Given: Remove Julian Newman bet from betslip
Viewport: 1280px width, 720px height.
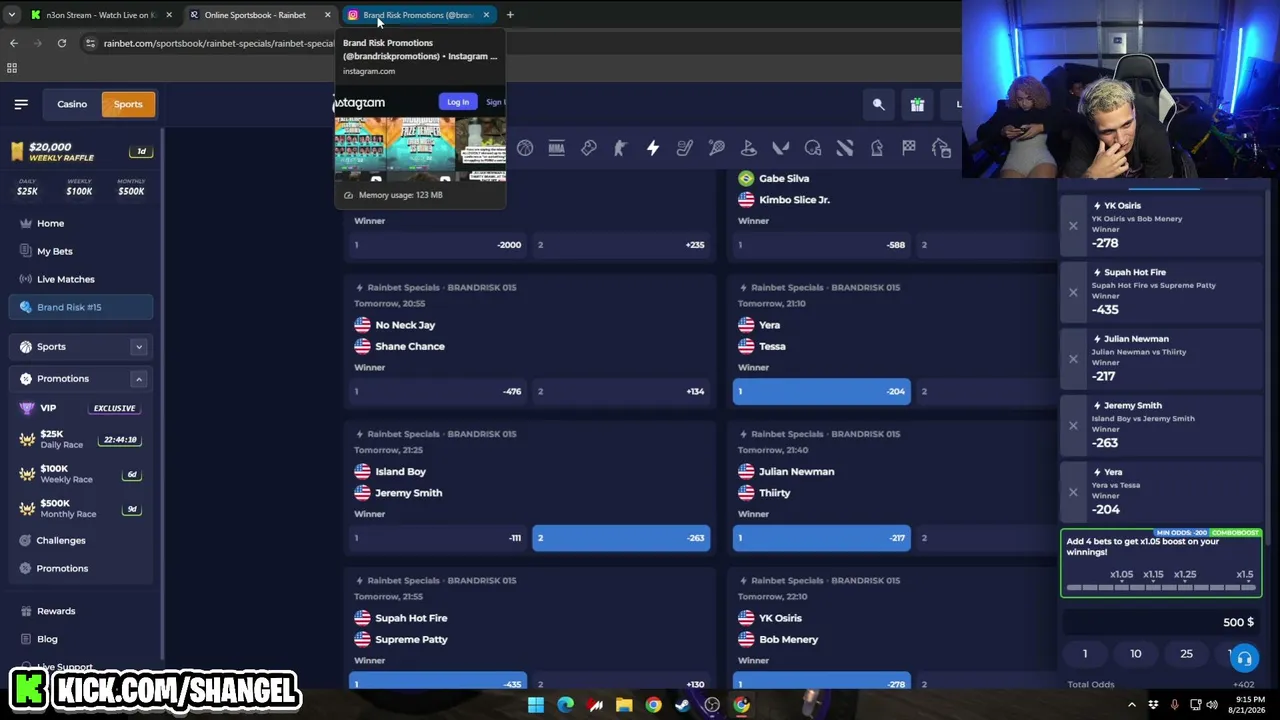Looking at the screenshot, I should 1073,359.
